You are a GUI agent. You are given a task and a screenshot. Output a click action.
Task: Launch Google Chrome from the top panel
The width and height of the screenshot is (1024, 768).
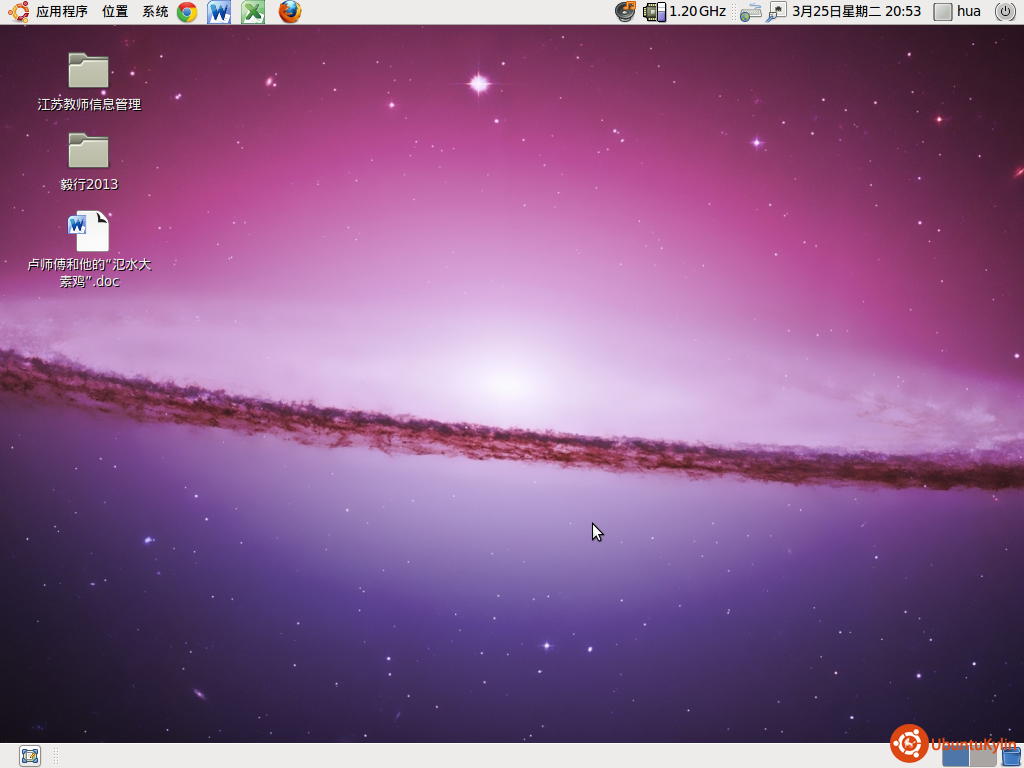click(187, 12)
